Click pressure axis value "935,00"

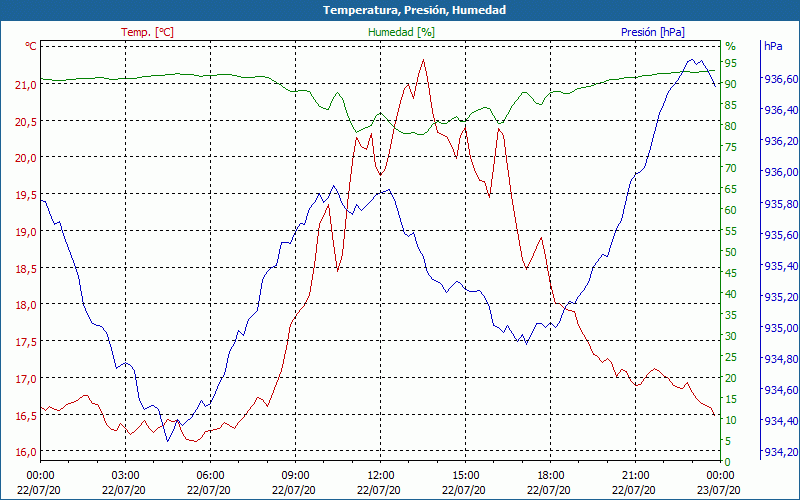[x=780, y=328]
